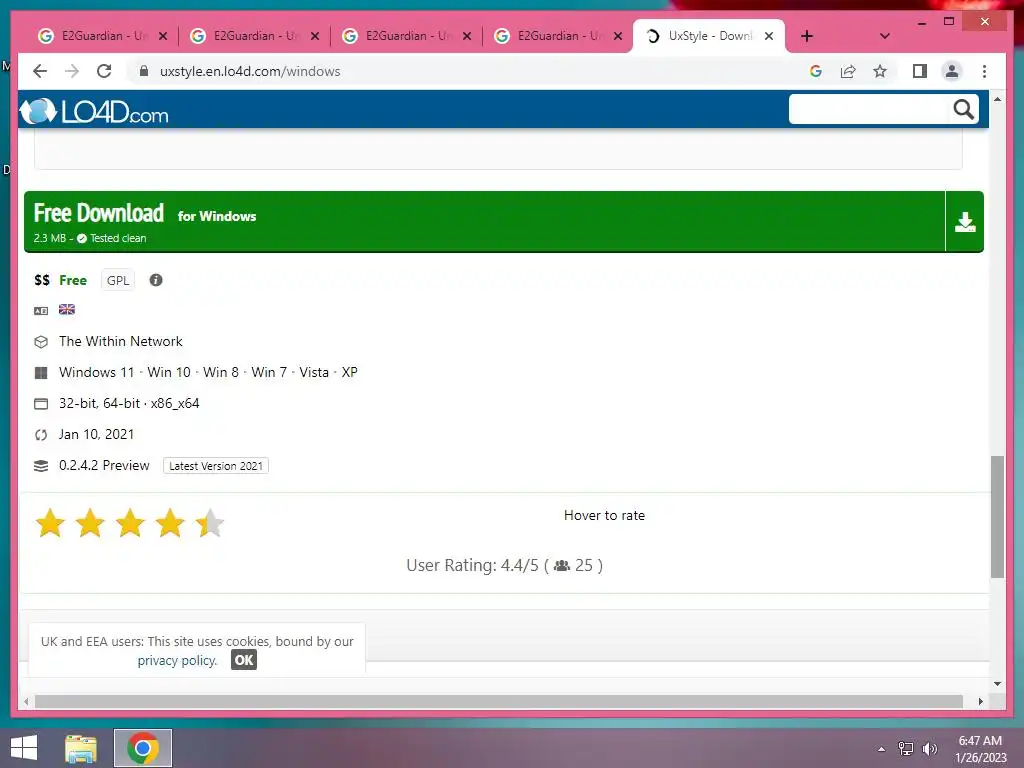Click the Windows 11 compatibility text
This screenshot has width=1024, height=768.
(x=96, y=372)
